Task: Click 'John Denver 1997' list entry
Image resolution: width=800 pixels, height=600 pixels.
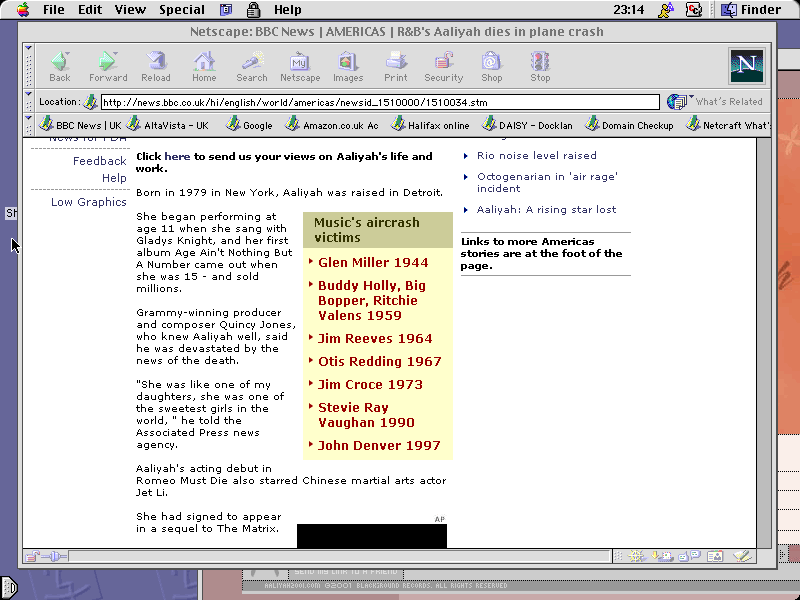Action: [x=379, y=445]
